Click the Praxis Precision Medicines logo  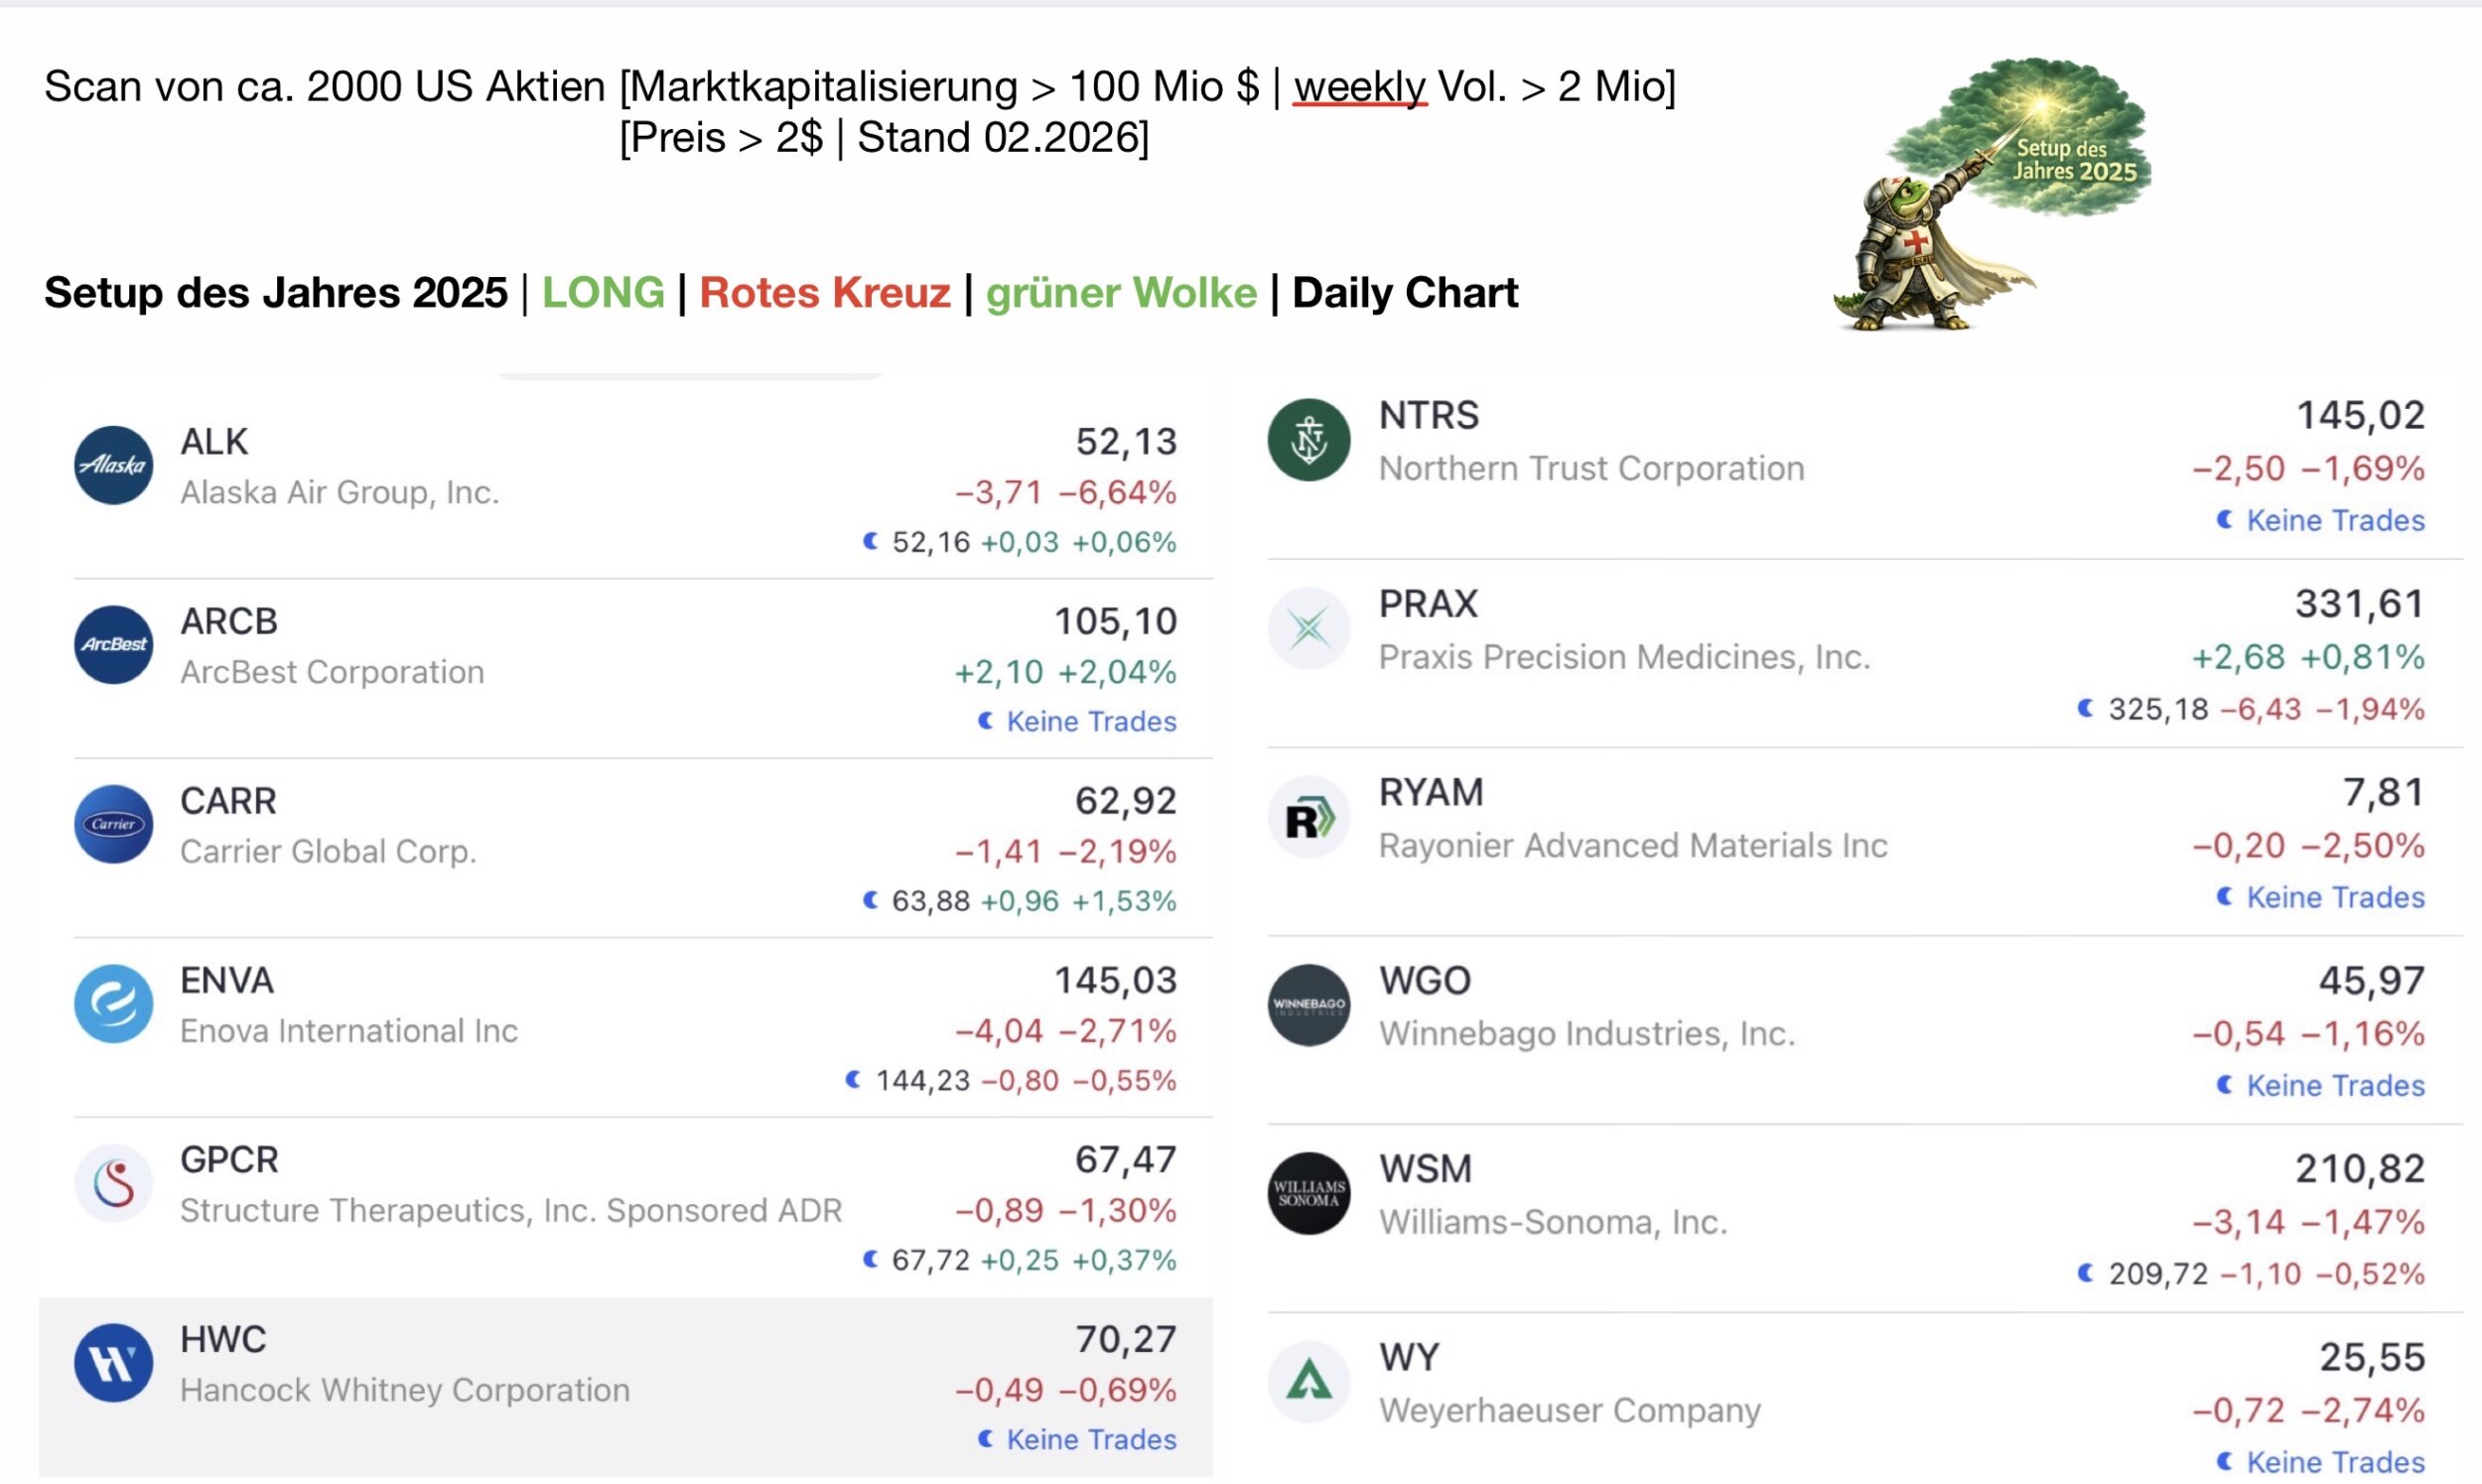tap(1308, 629)
